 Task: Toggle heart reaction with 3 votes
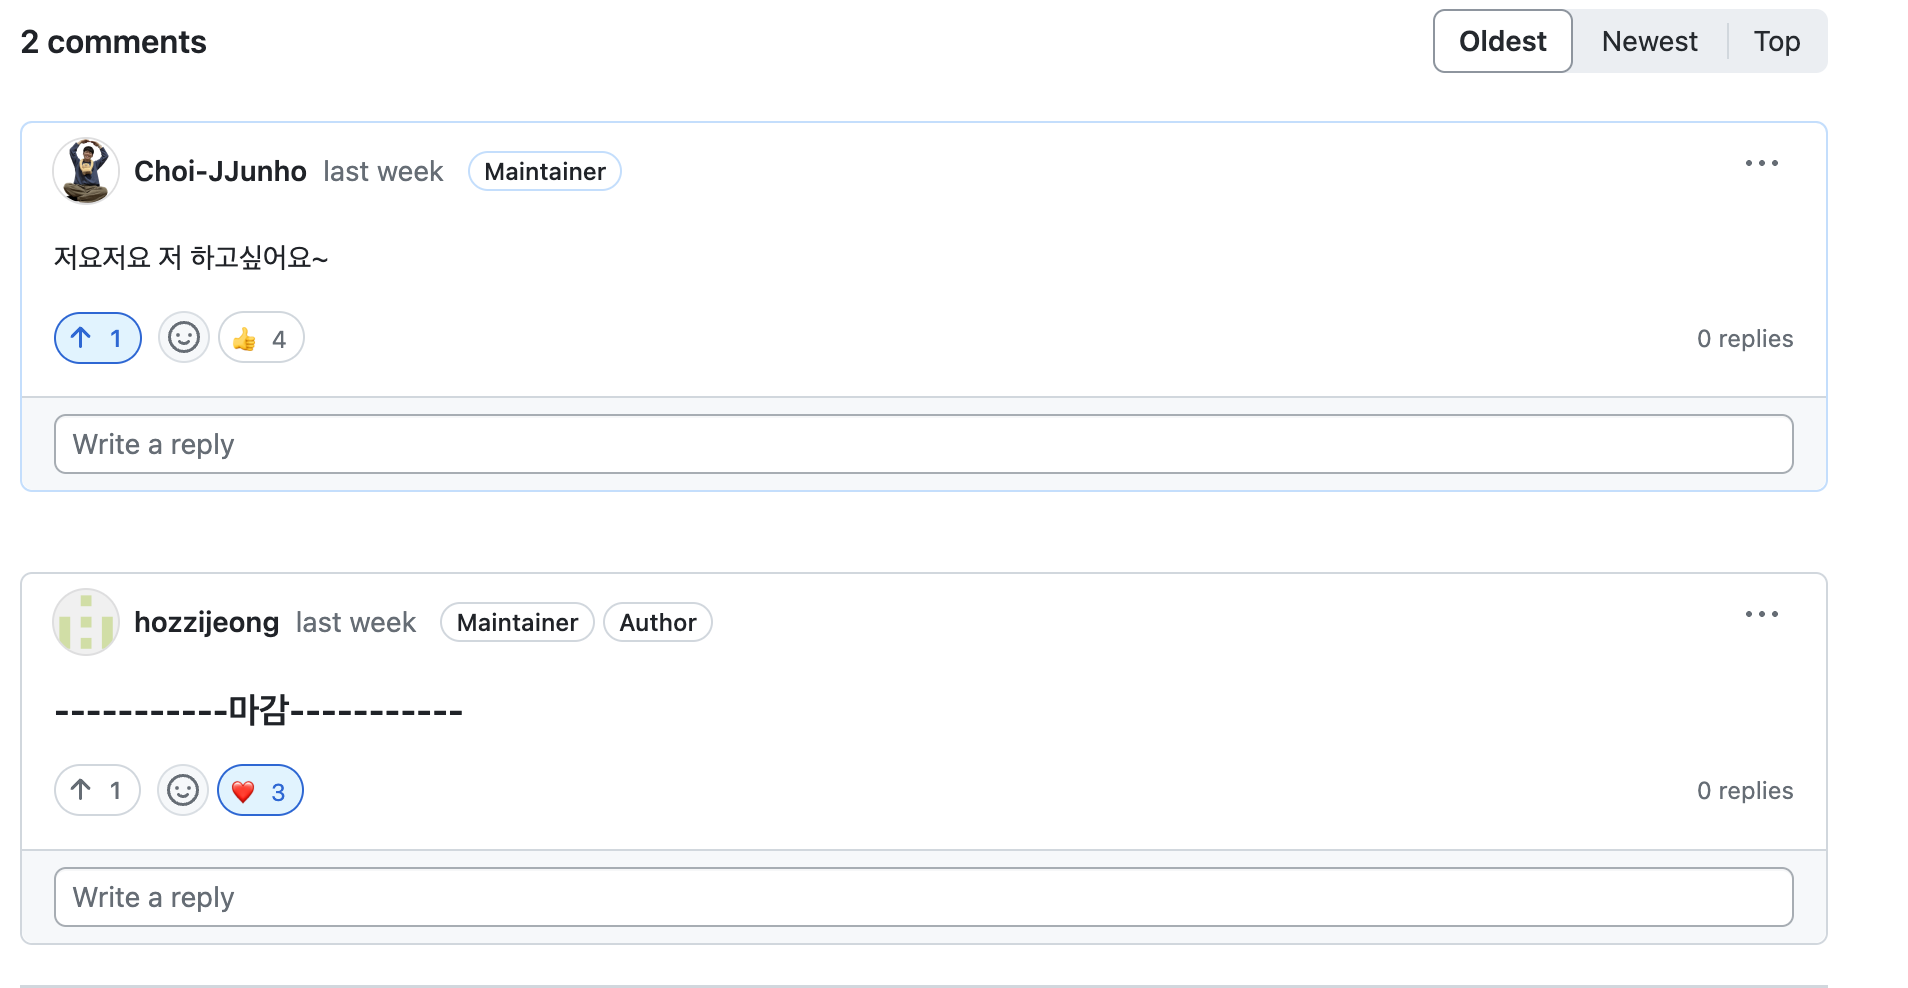(260, 790)
